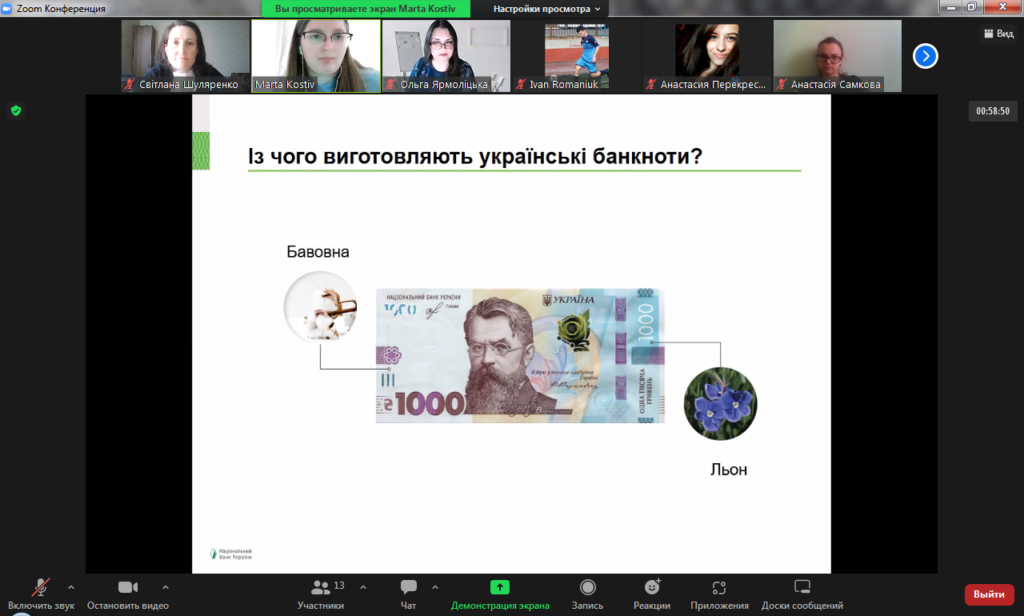Click the Вид view layout button

pyautogui.click(x=999, y=33)
